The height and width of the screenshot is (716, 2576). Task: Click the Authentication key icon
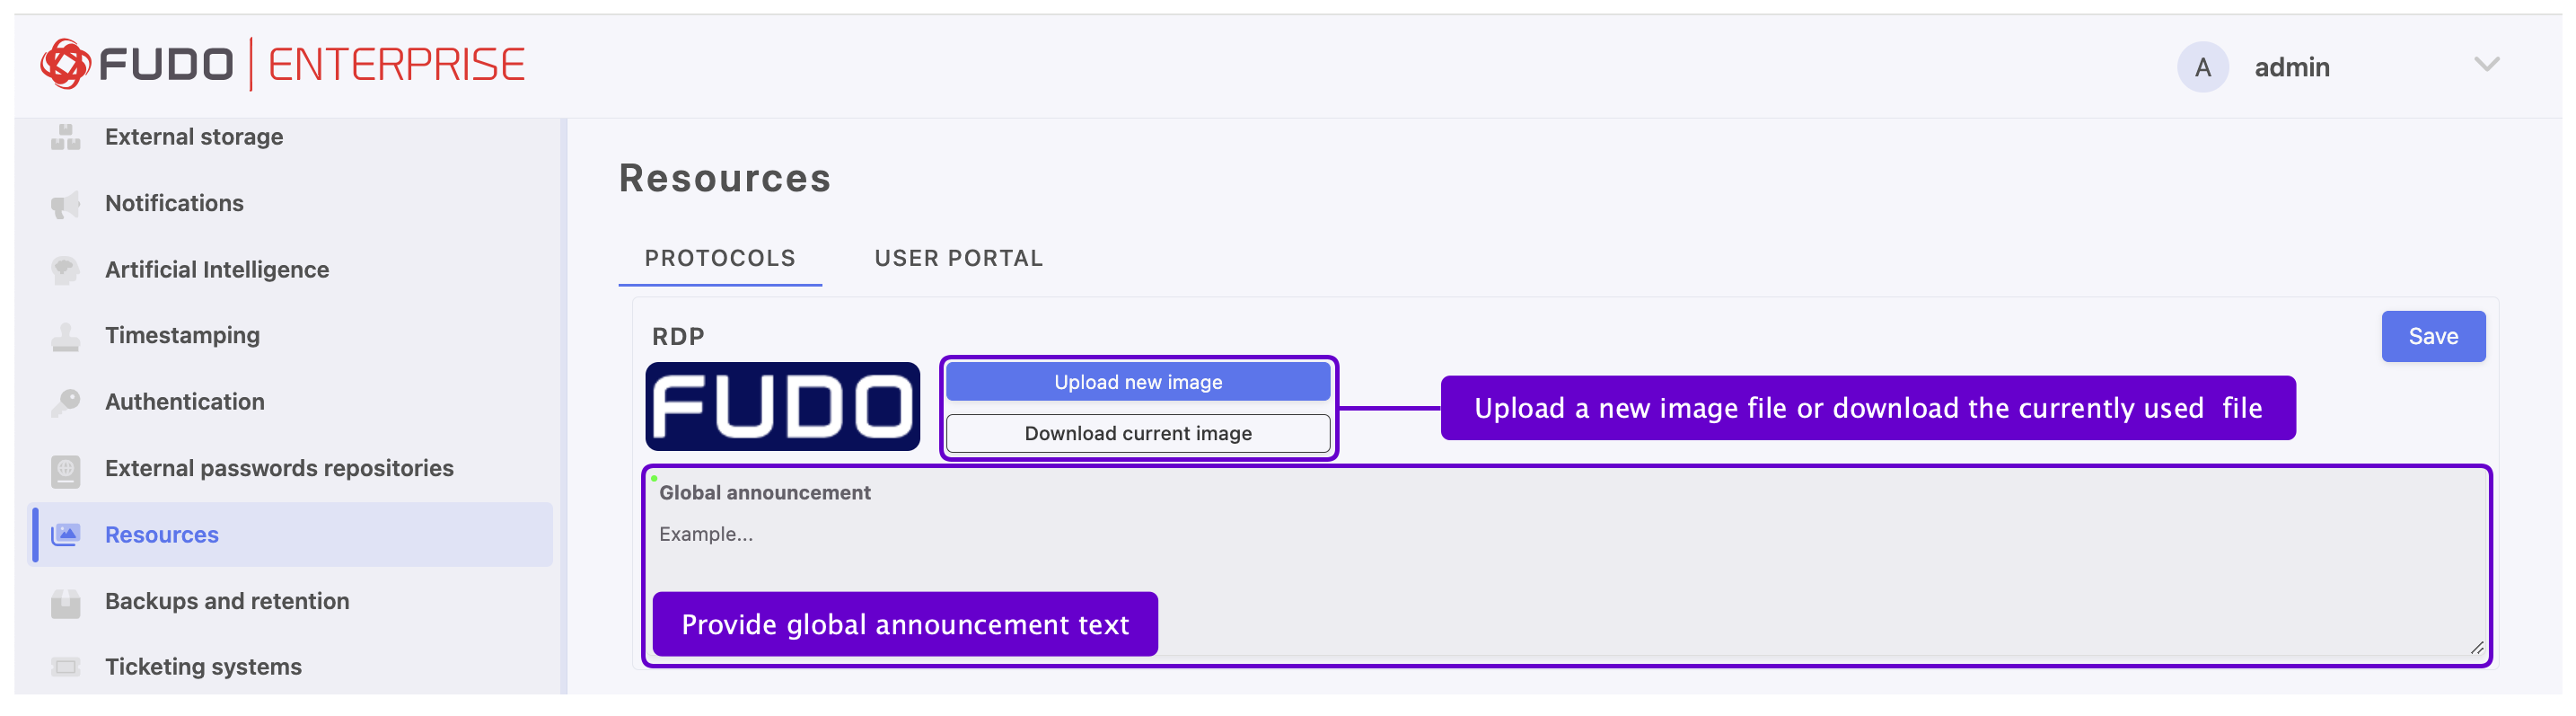(x=65, y=402)
